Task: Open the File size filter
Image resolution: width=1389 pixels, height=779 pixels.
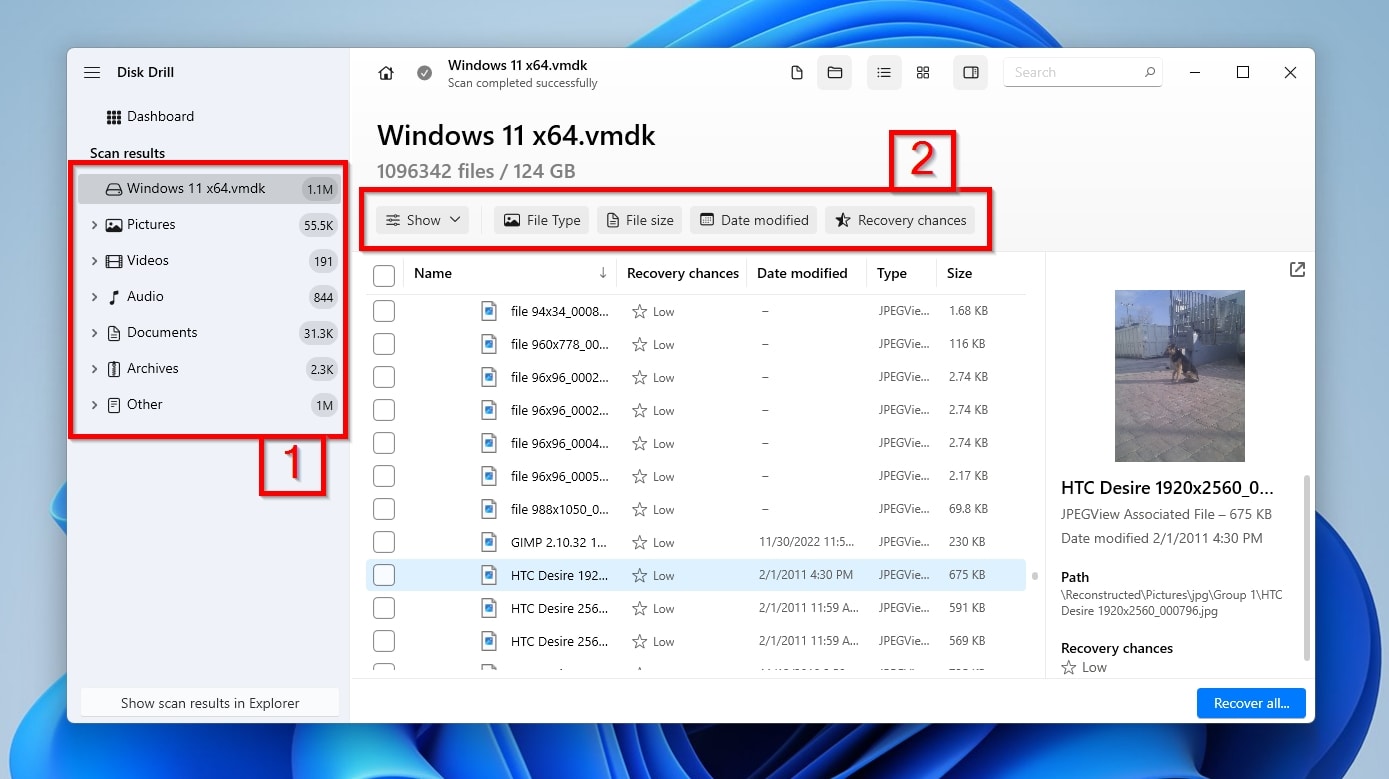Action: (640, 221)
